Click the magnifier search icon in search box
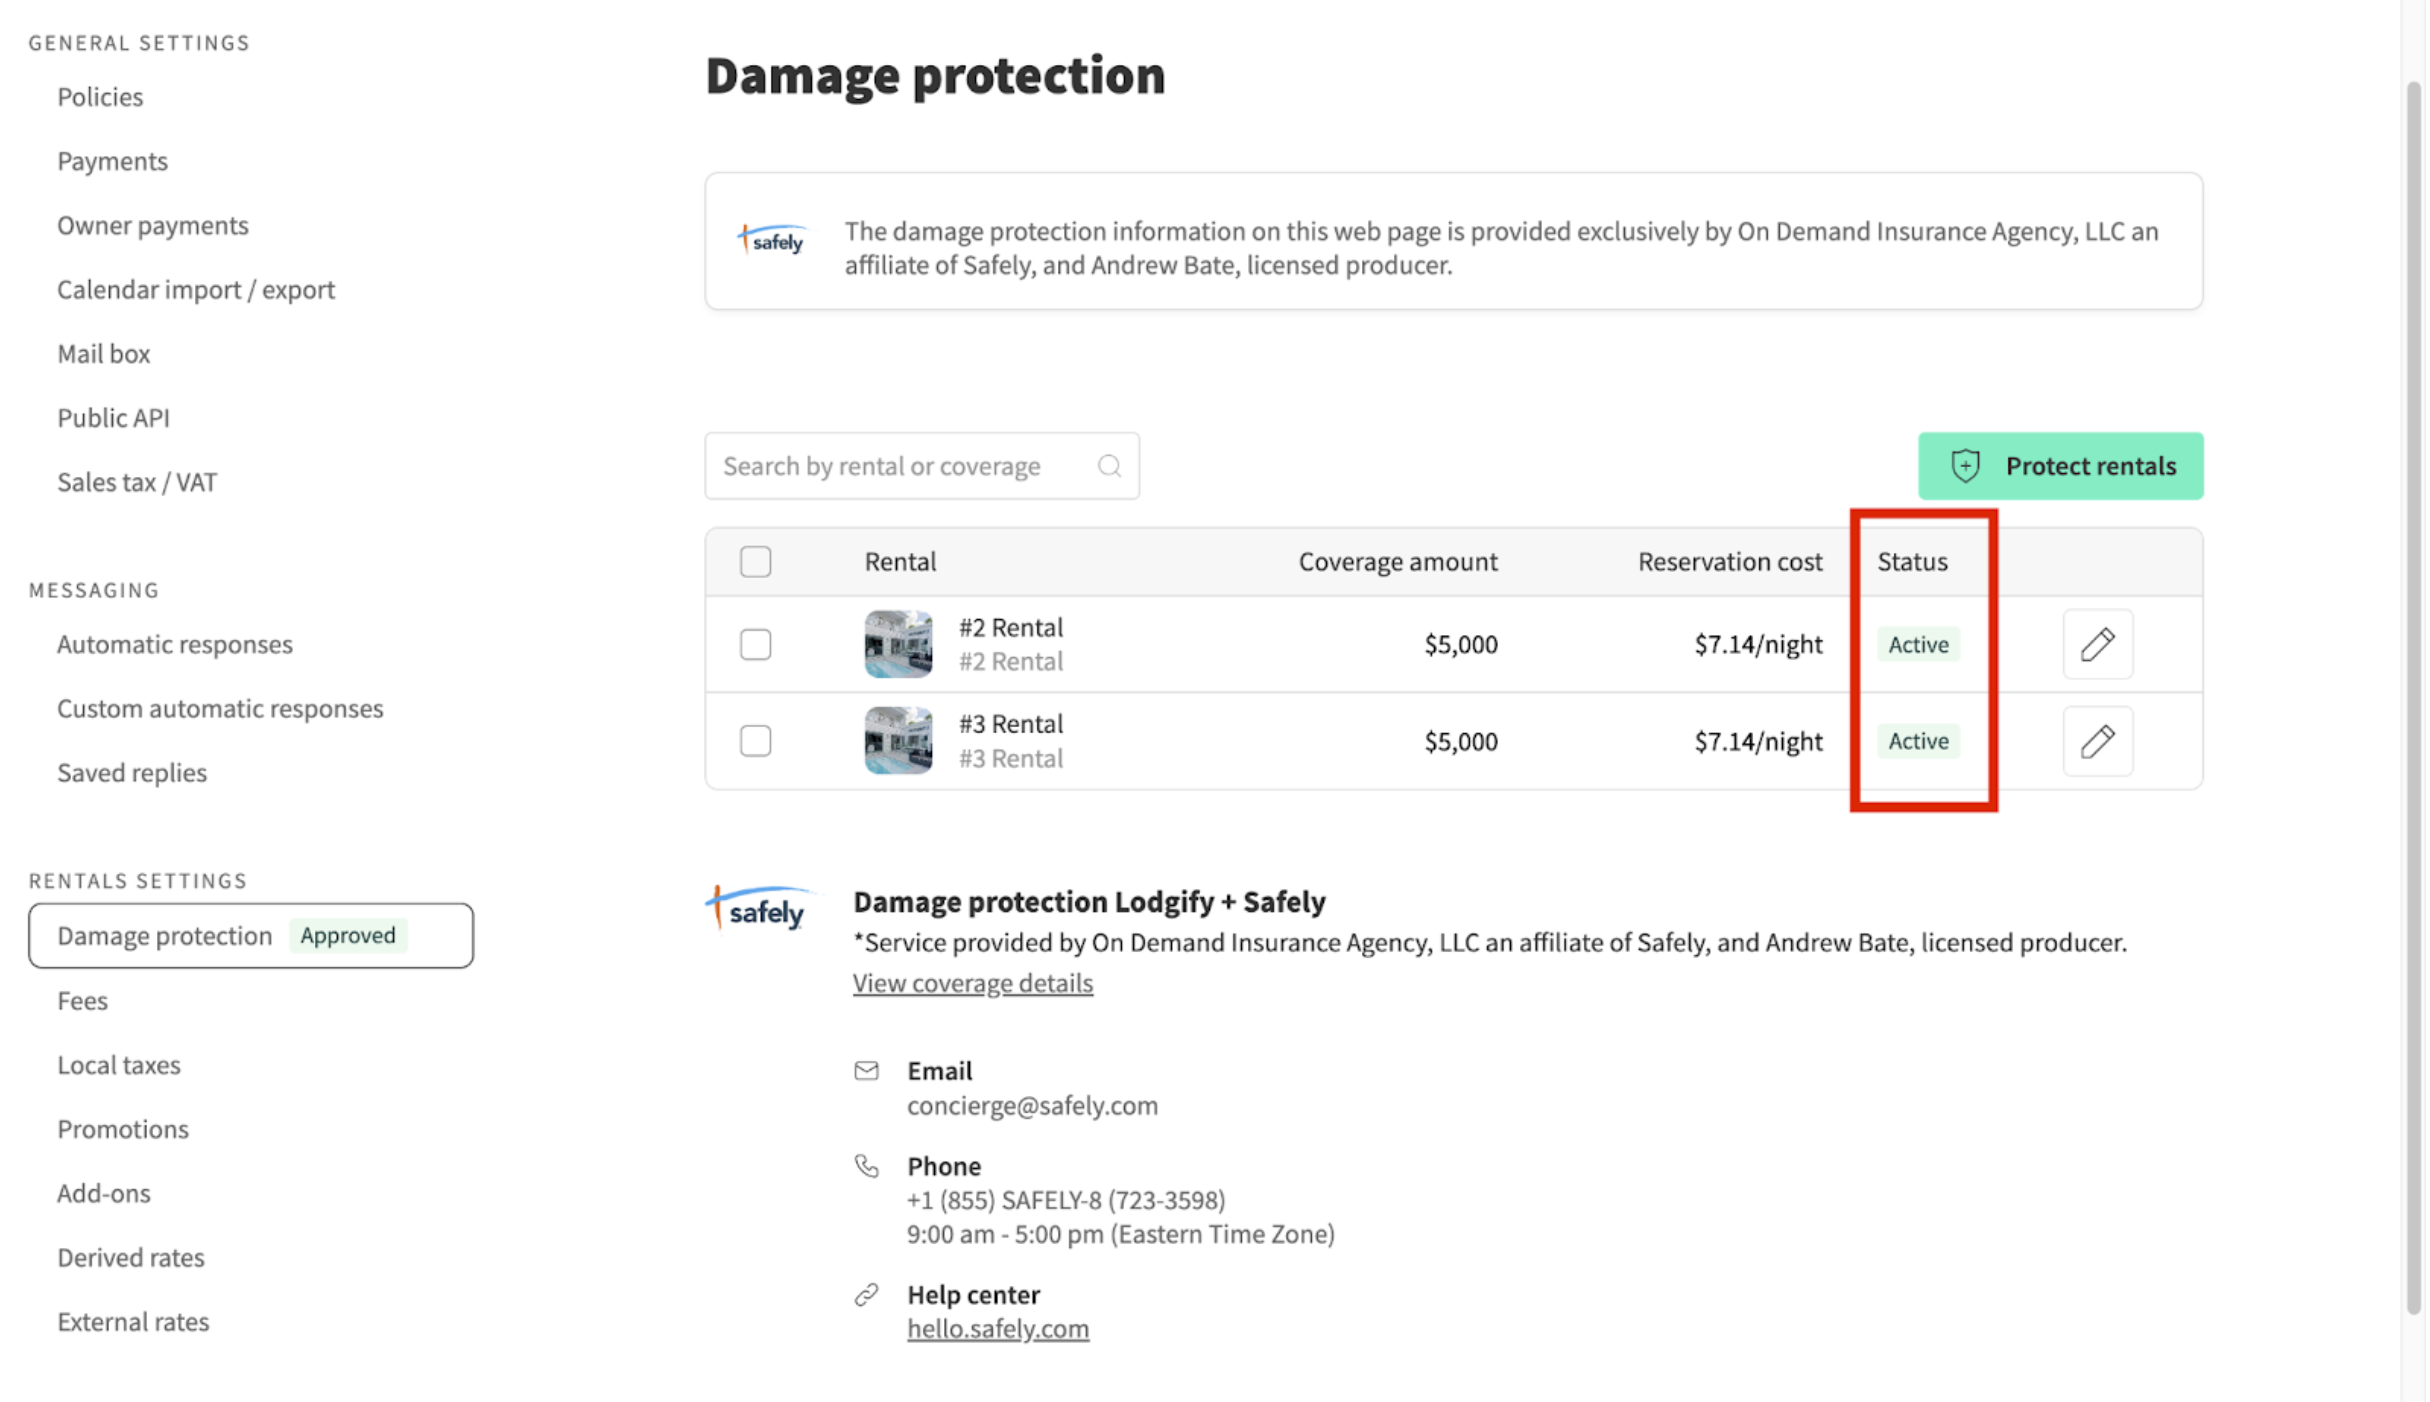The width and height of the screenshot is (2430, 1402). (1108, 466)
